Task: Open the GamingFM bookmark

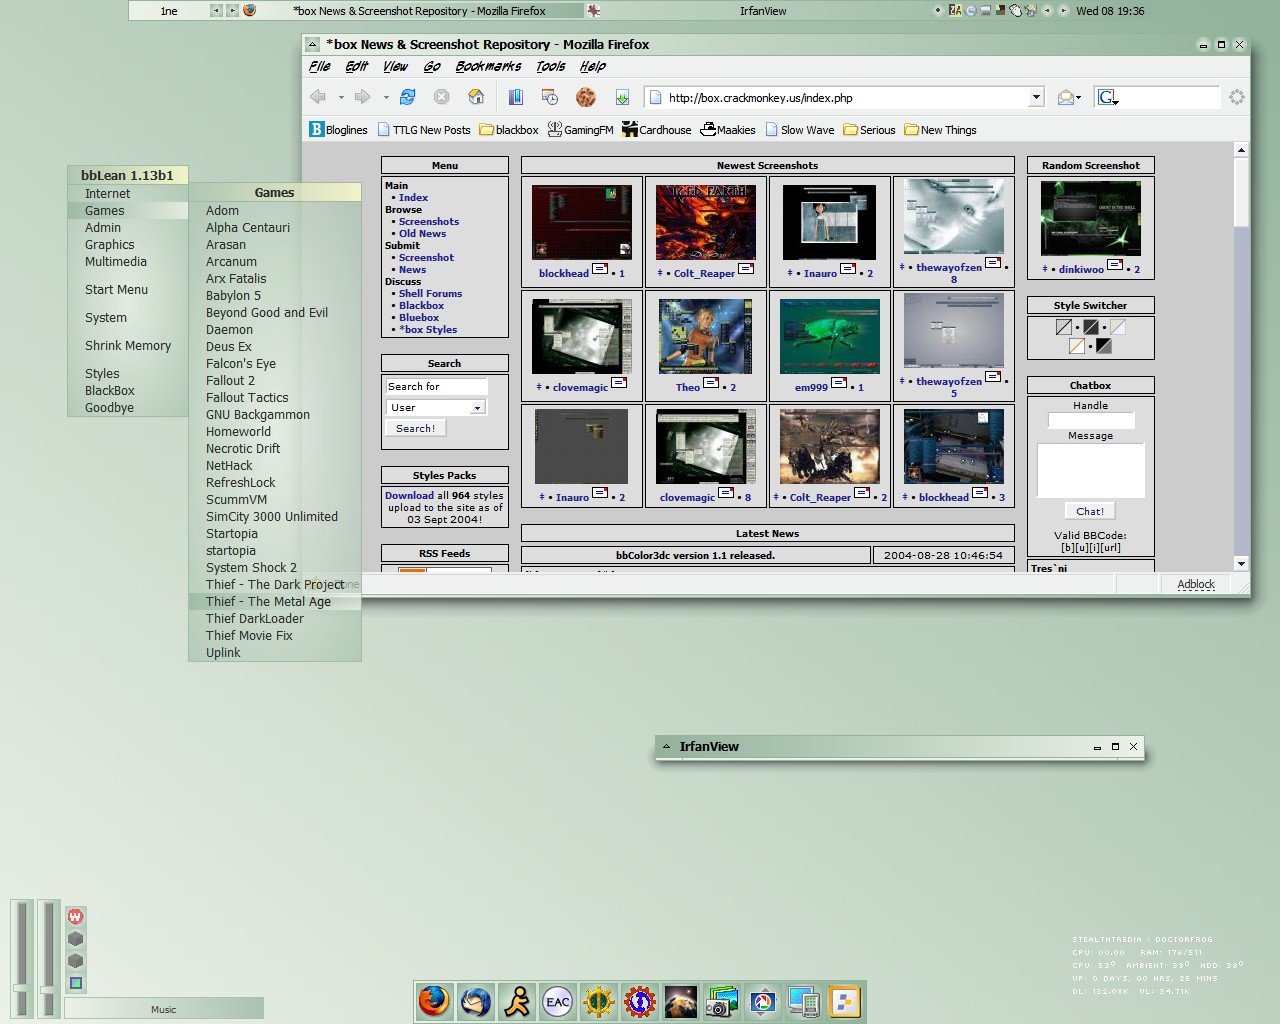Action: [x=580, y=129]
